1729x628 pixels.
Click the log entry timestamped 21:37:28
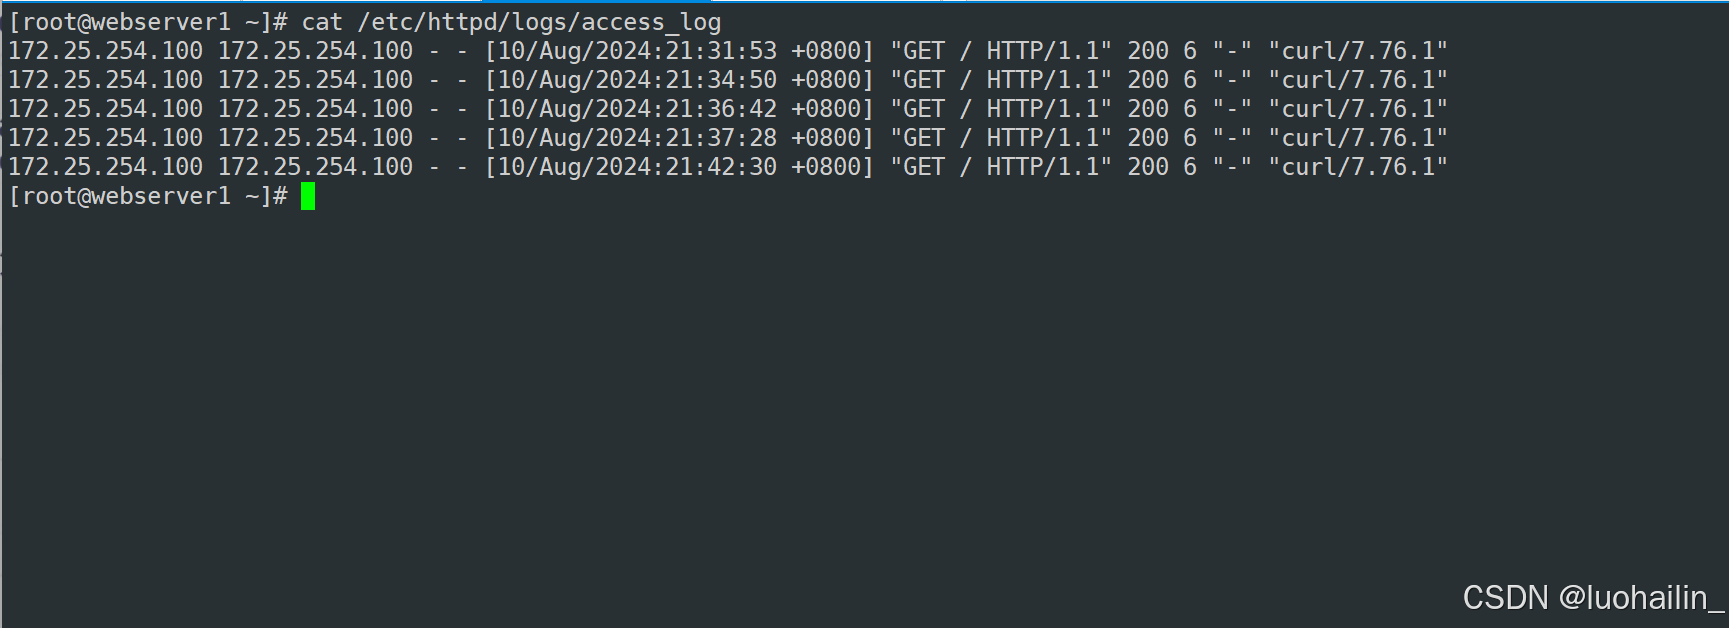click(728, 138)
